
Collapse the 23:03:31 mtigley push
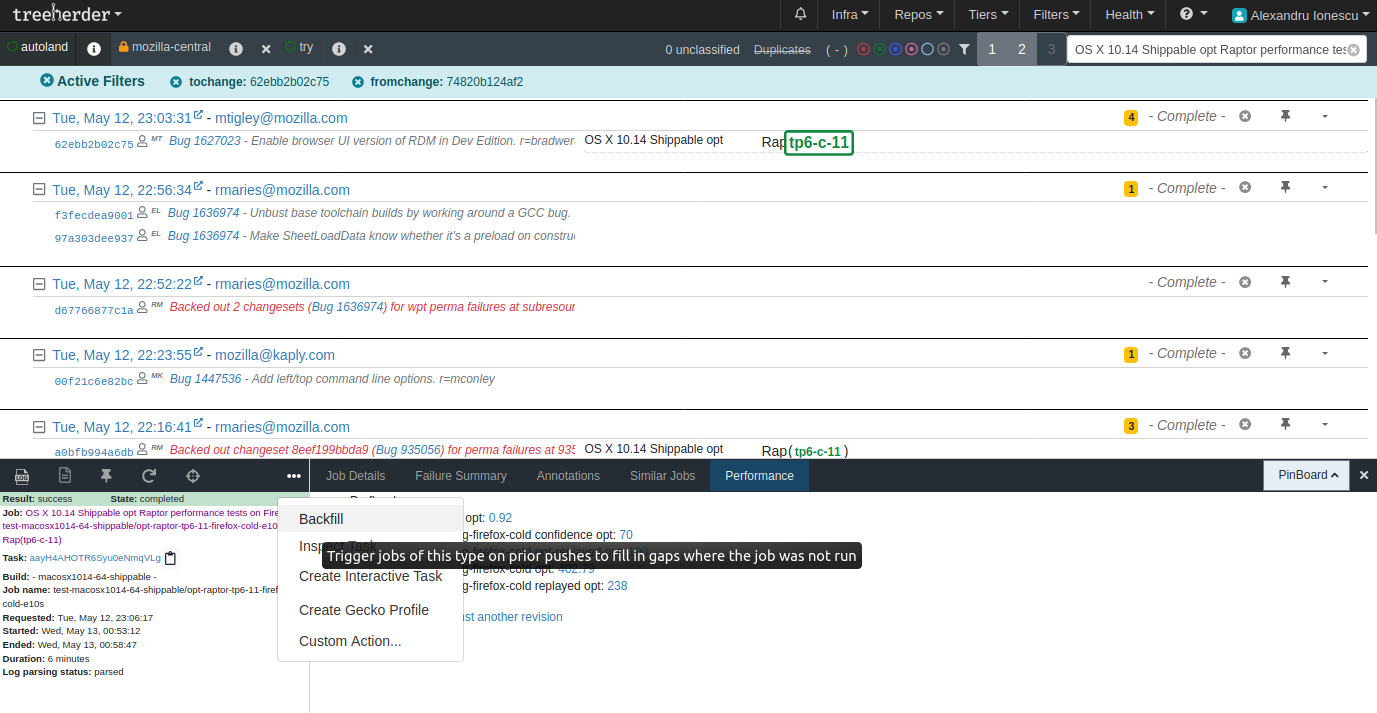tap(39, 118)
